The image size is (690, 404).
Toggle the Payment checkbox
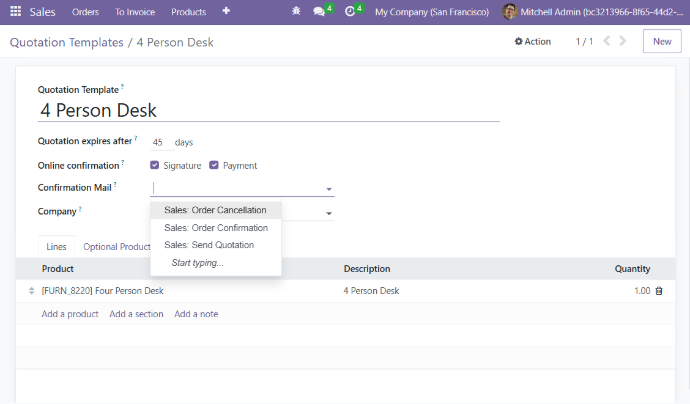pyautogui.click(x=214, y=166)
